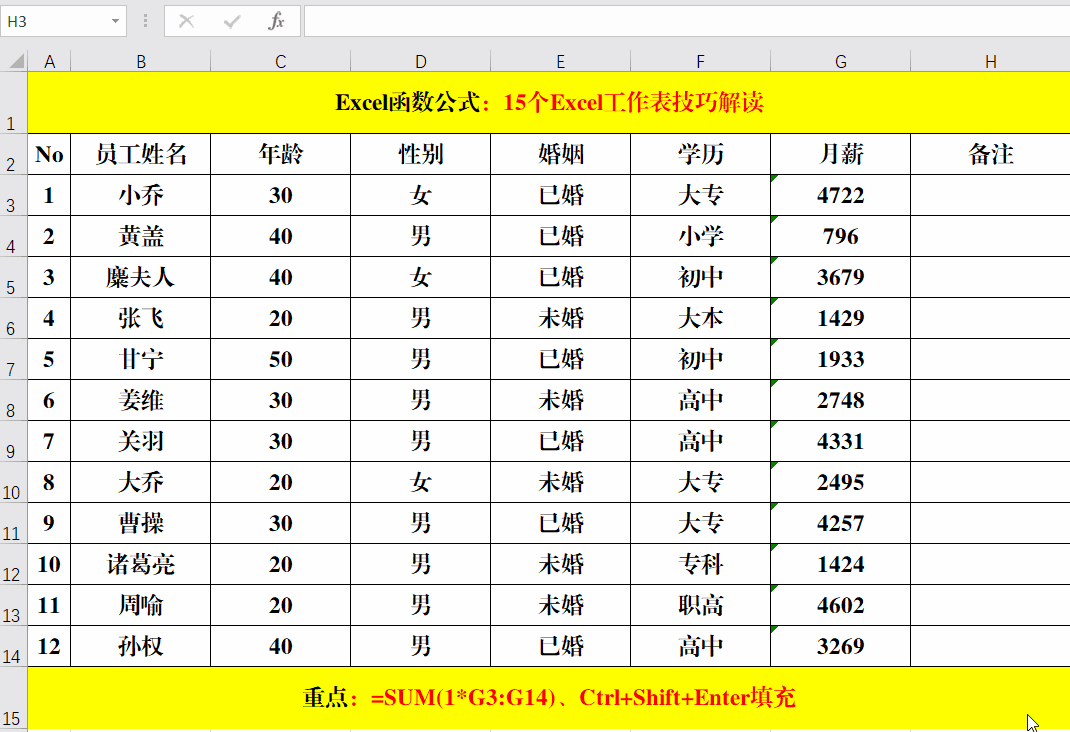Select column D header
The height and width of the screenshot is (732, 1070).
tap(420, 61)
